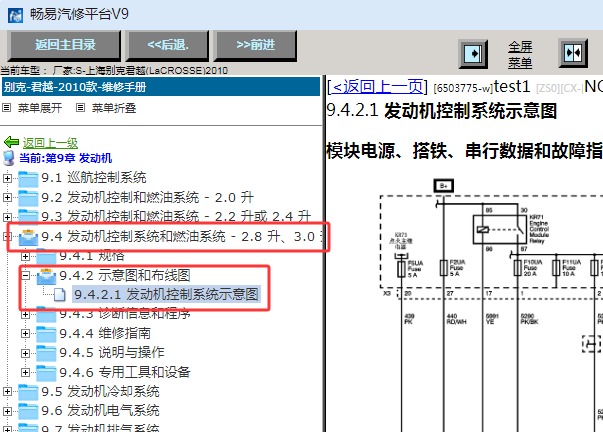Image resolution: width=603 pixels, height=432 pixels.
Task: Expand the 9.6 发动机电气系统 node
Action: 7,411
